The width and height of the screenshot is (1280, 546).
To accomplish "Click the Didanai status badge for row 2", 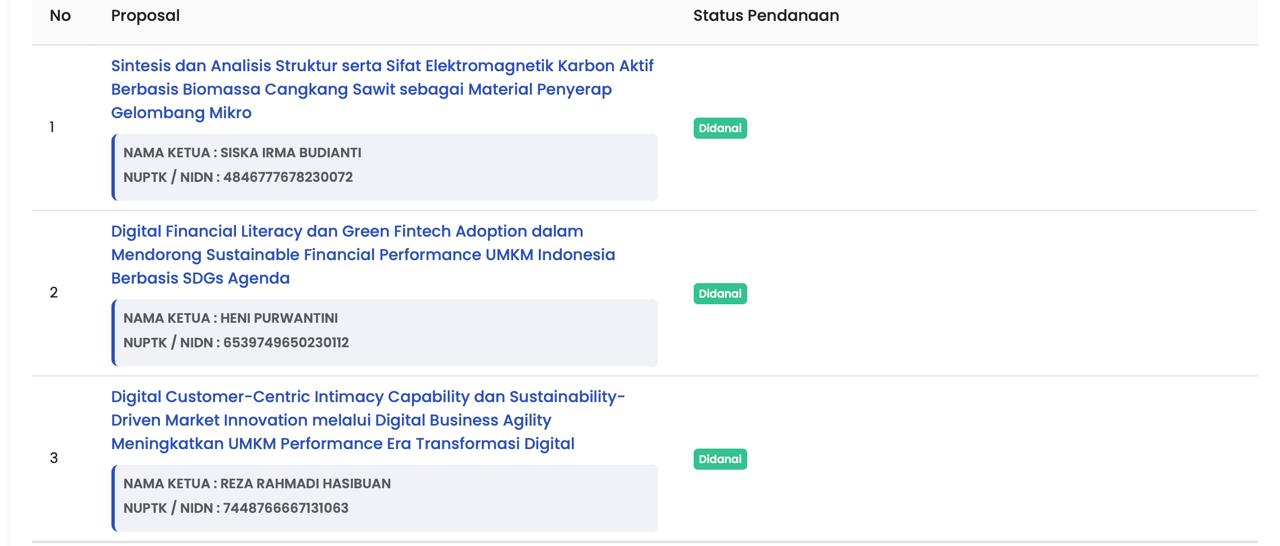I will click(x=720, y=294).
